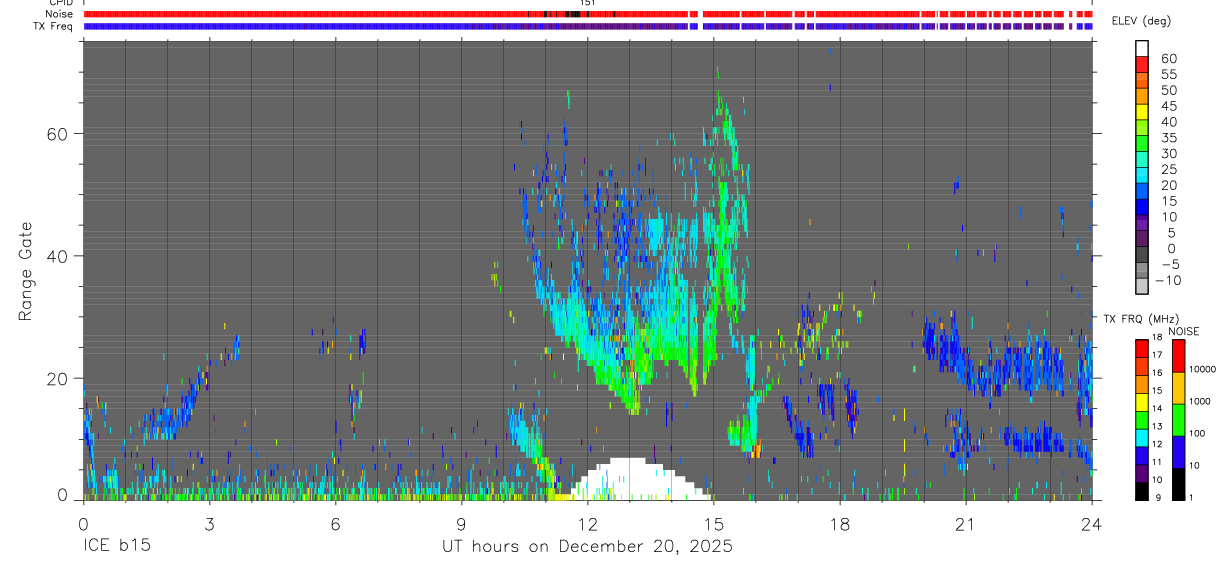The height and width of the screenshot is (567, 1228).
Task: Click black 1–10 swatch in NOISE colorbar
Action: click(x=1178, y=484)
